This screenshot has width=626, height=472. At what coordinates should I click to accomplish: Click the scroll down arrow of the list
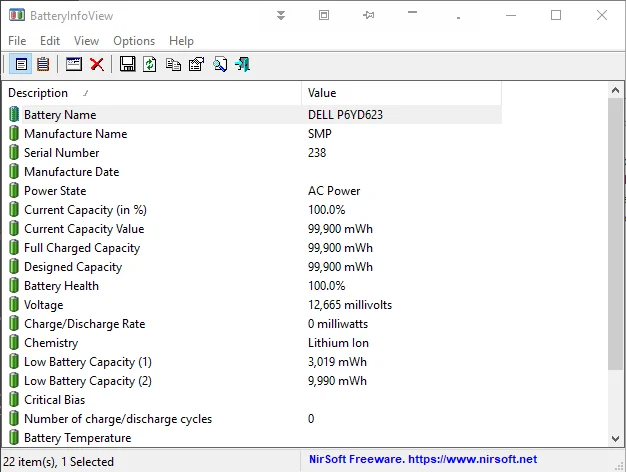[617, 438]
